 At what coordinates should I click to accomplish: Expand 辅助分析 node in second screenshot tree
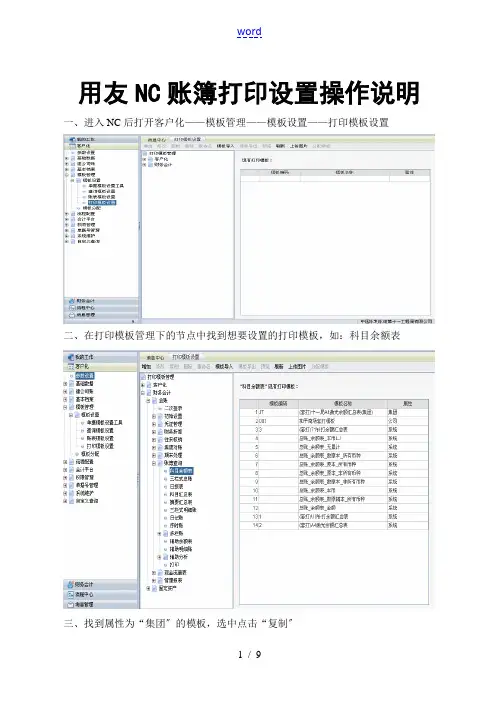159,557
